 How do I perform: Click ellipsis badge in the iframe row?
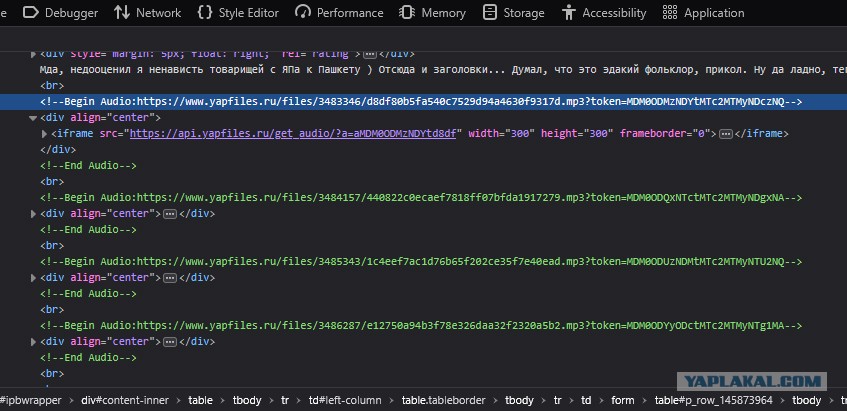point(726,134)
